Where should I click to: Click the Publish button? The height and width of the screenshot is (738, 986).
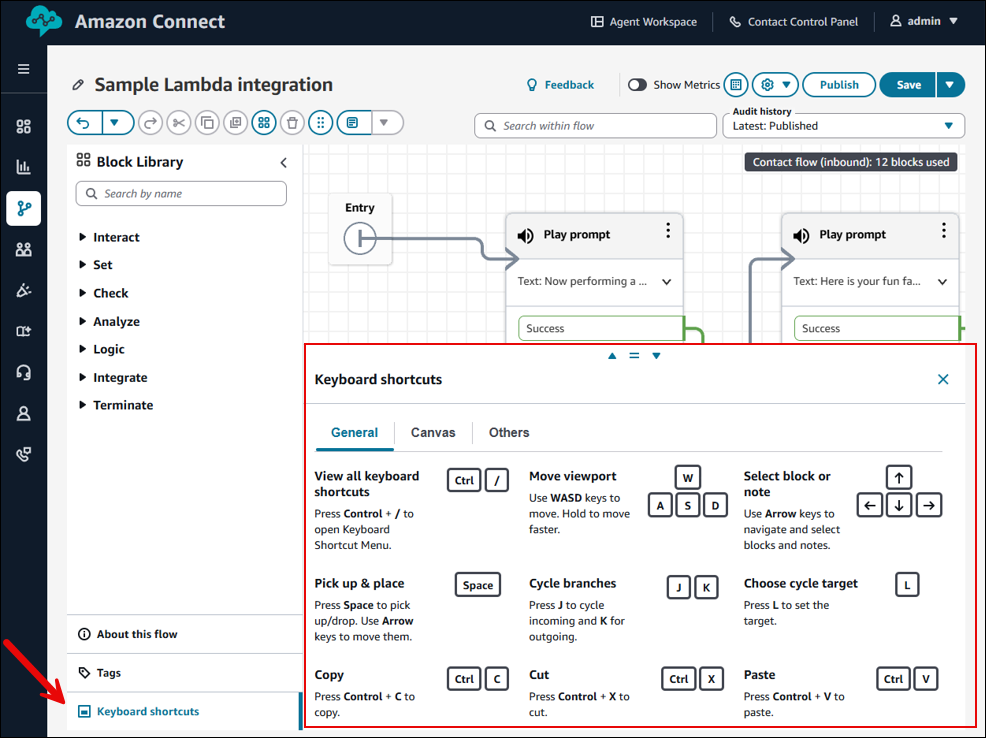(x=838, y=85)
